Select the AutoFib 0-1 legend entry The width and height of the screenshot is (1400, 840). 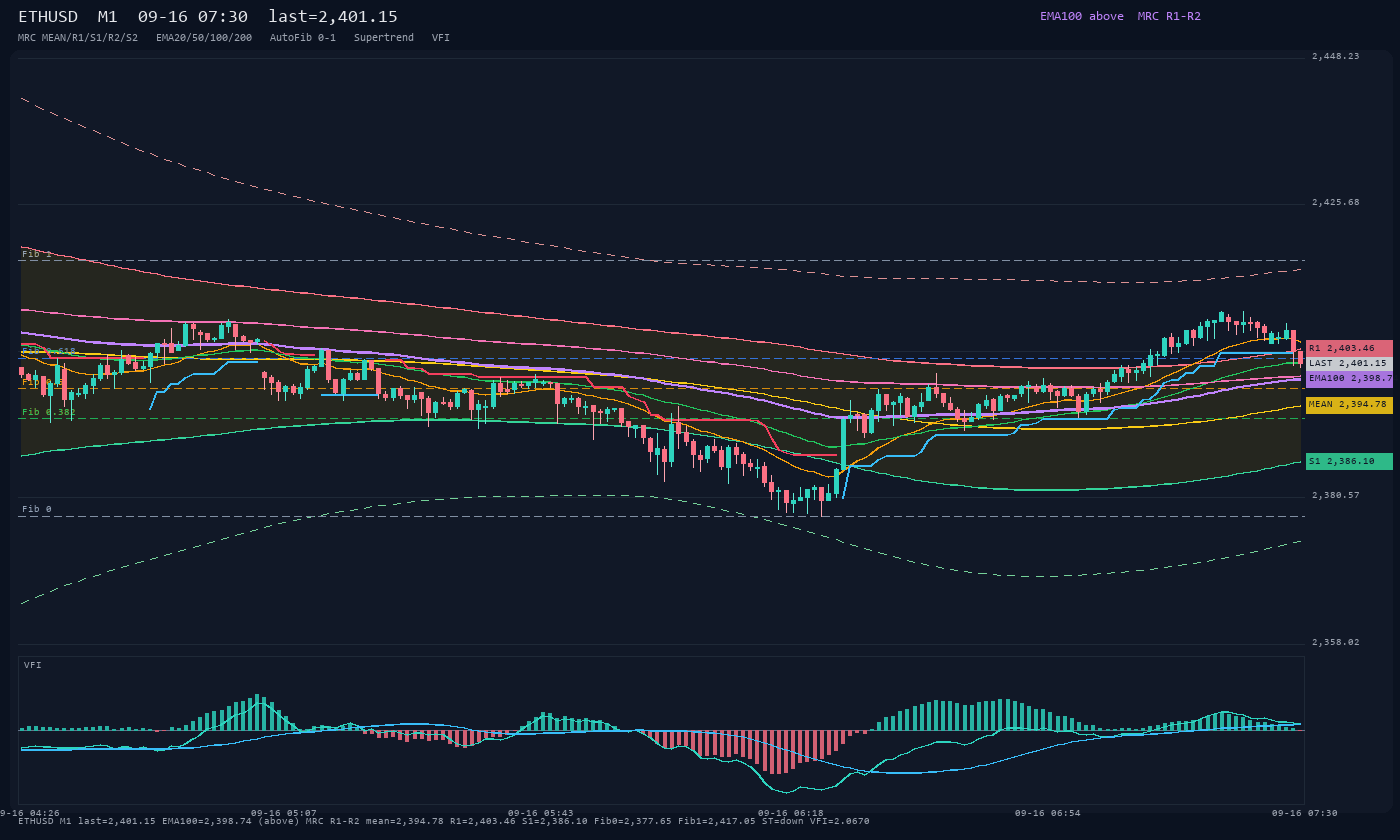point(303,37)
